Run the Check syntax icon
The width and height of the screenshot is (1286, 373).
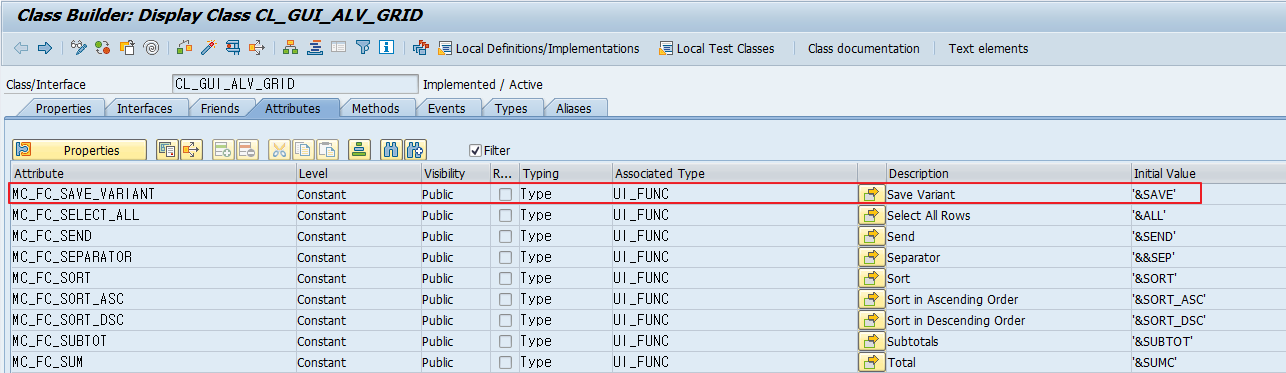pyautogui.click(x=185, y=48)
